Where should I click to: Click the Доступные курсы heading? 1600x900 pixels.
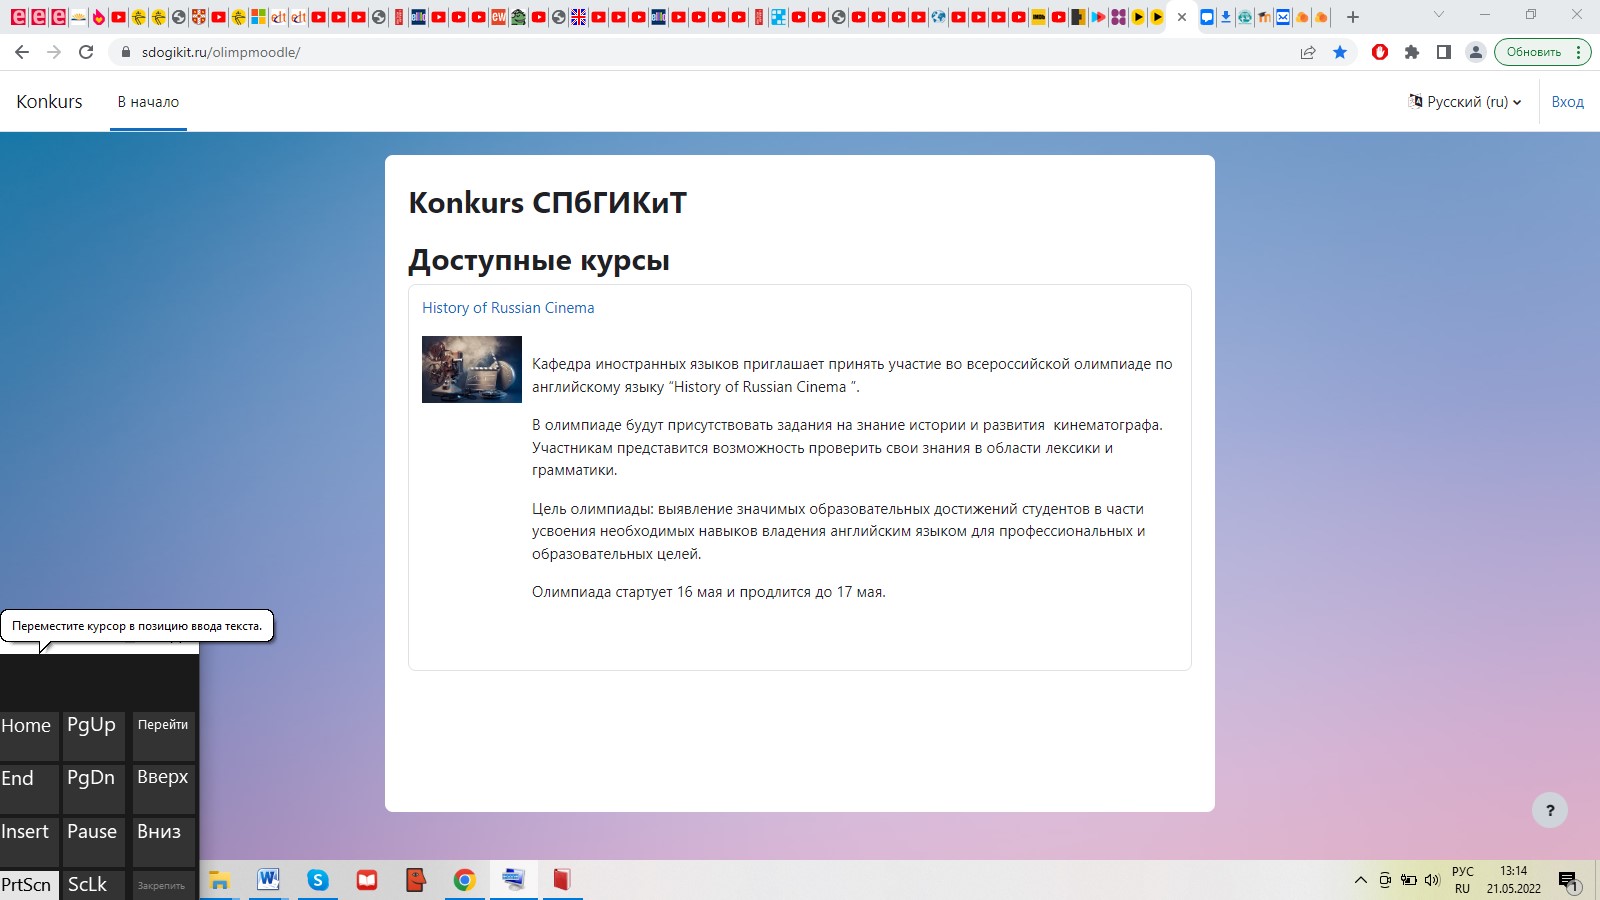click(x=539, y=260)
